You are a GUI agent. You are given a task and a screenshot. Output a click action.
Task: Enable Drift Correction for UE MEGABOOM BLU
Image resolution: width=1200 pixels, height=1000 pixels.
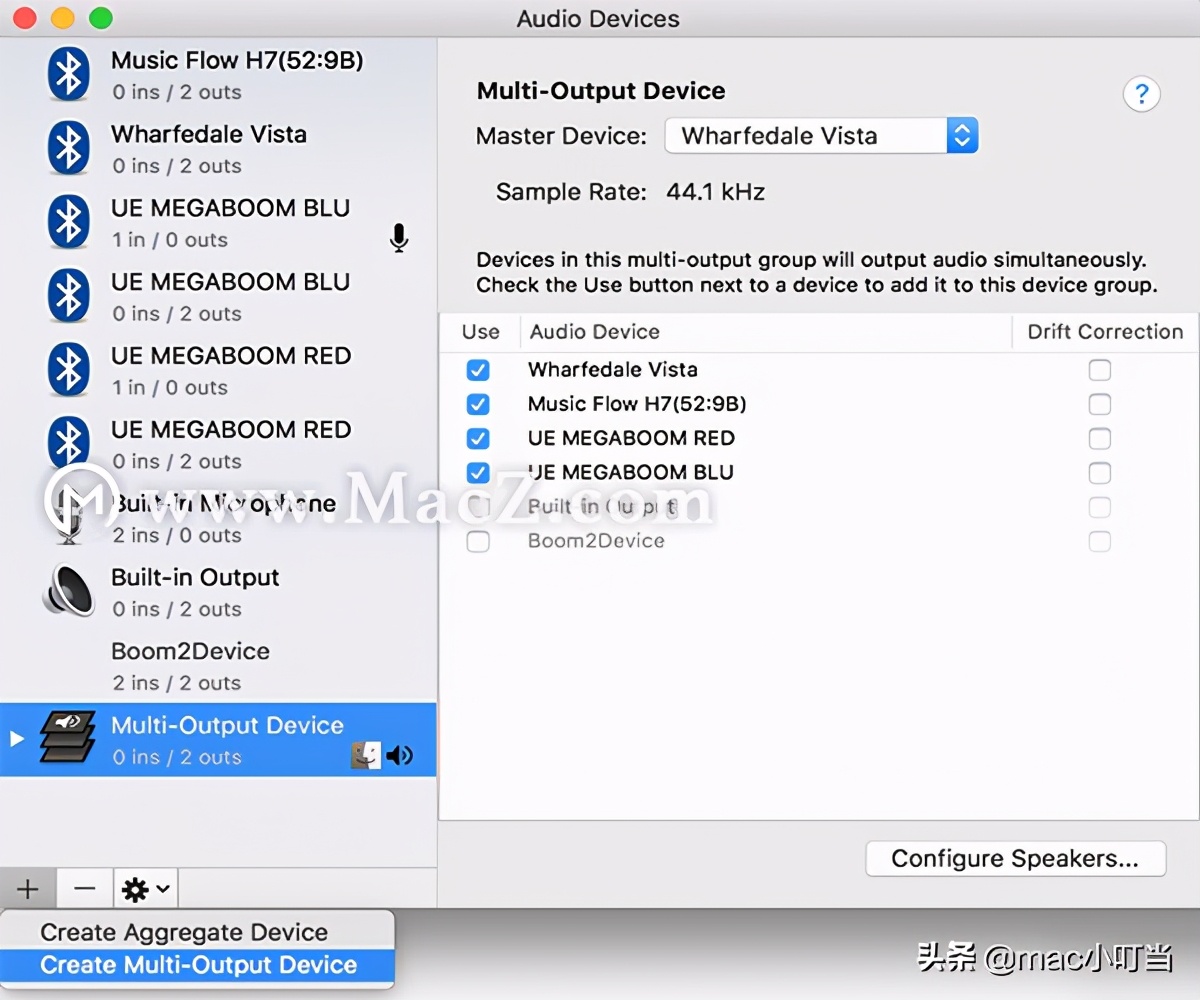coord(1100,472)
